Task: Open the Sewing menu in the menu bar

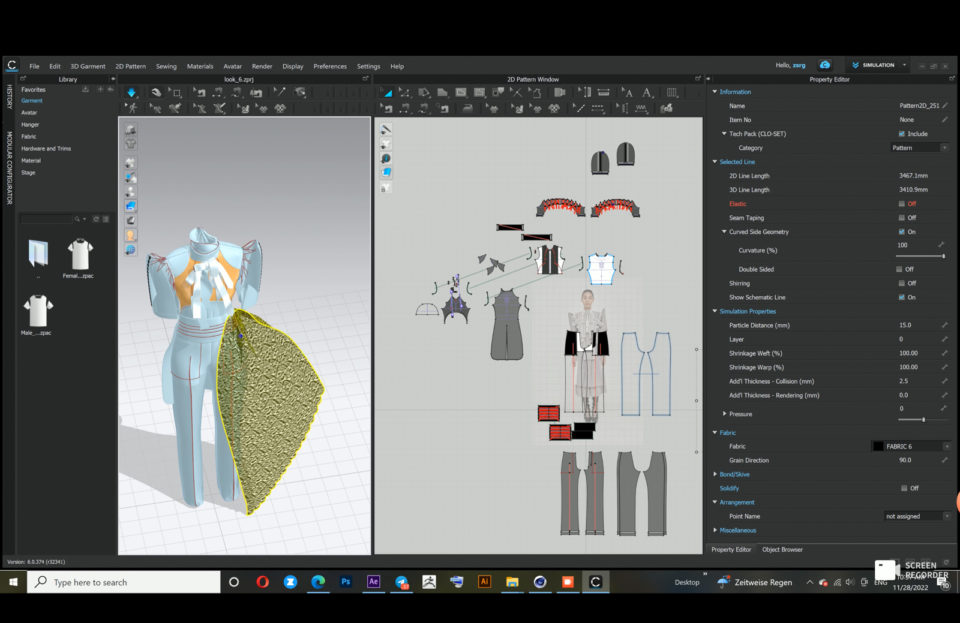Action: 166,66
